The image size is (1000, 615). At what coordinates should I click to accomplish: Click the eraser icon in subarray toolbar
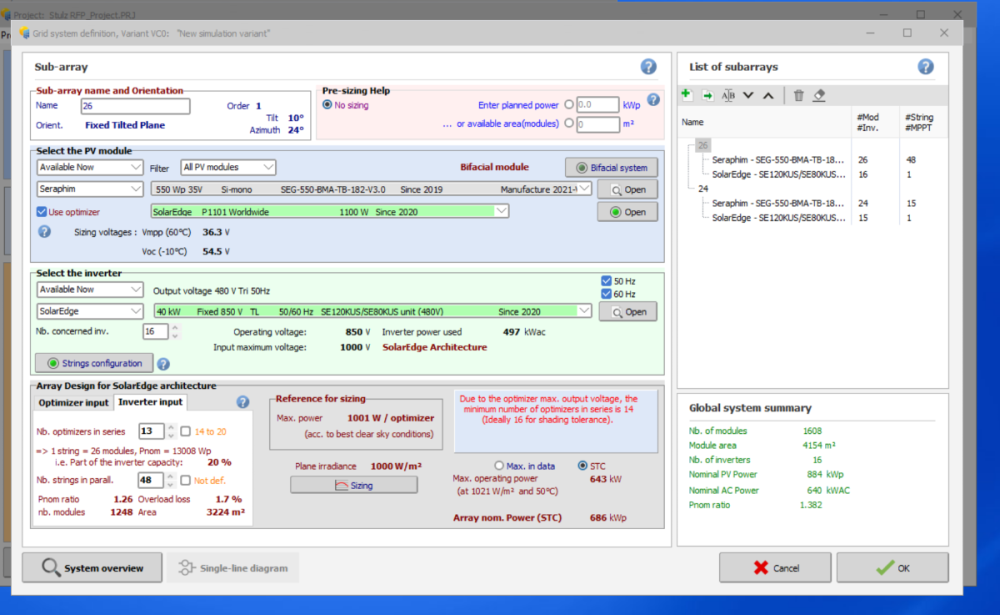[x=819, y=95]
